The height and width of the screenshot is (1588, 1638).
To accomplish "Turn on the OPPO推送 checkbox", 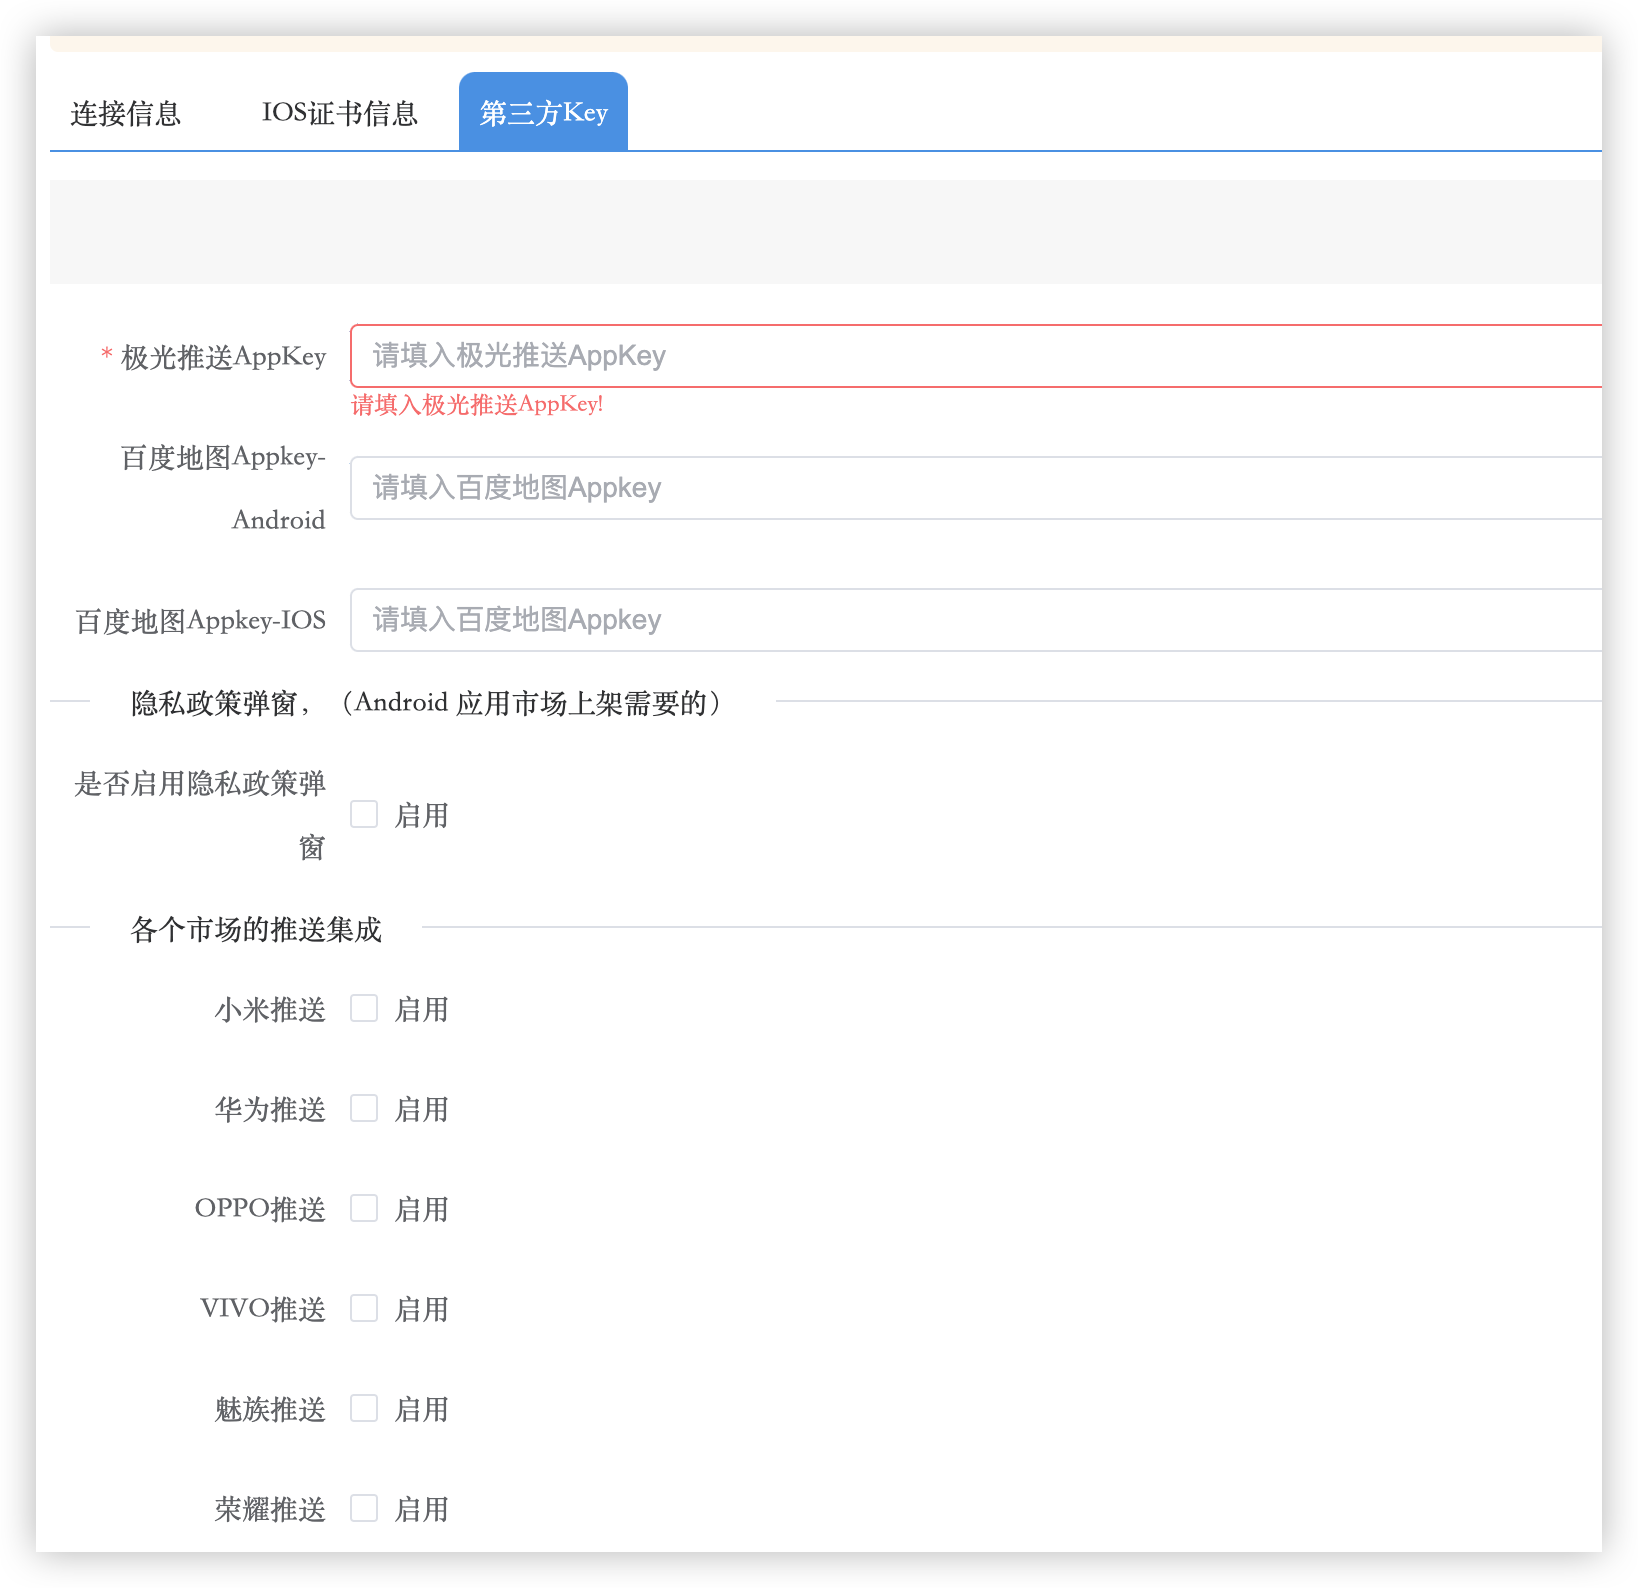I will [364, 1209].
